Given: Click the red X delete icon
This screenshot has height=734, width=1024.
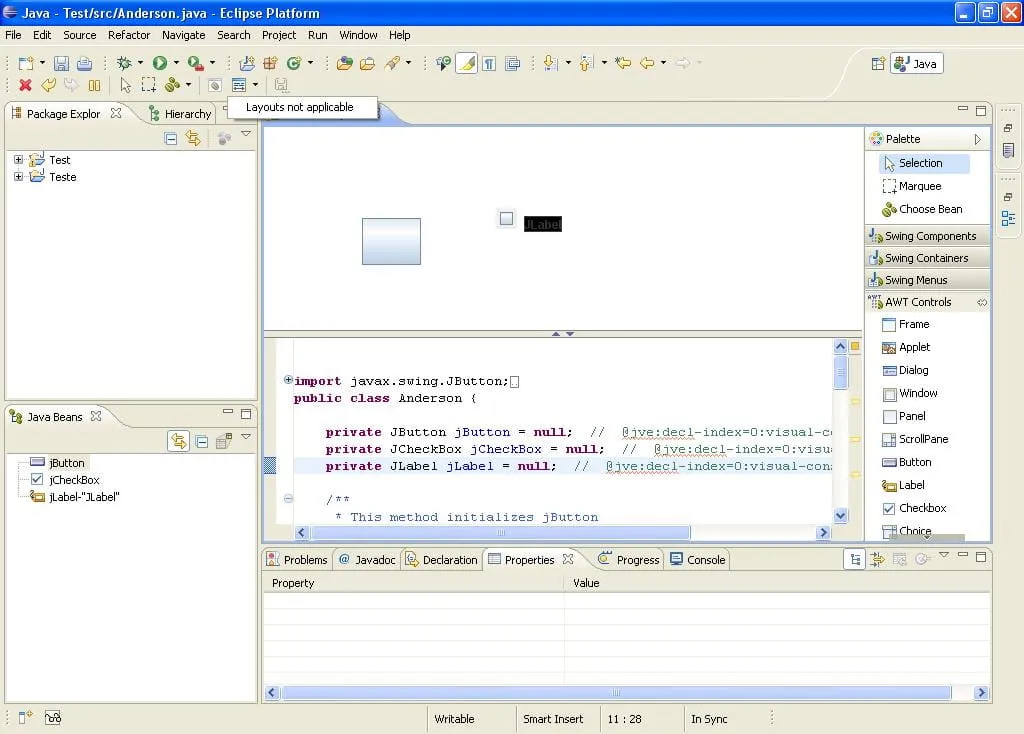Looking at the screenshot, I should pos(26,86).
